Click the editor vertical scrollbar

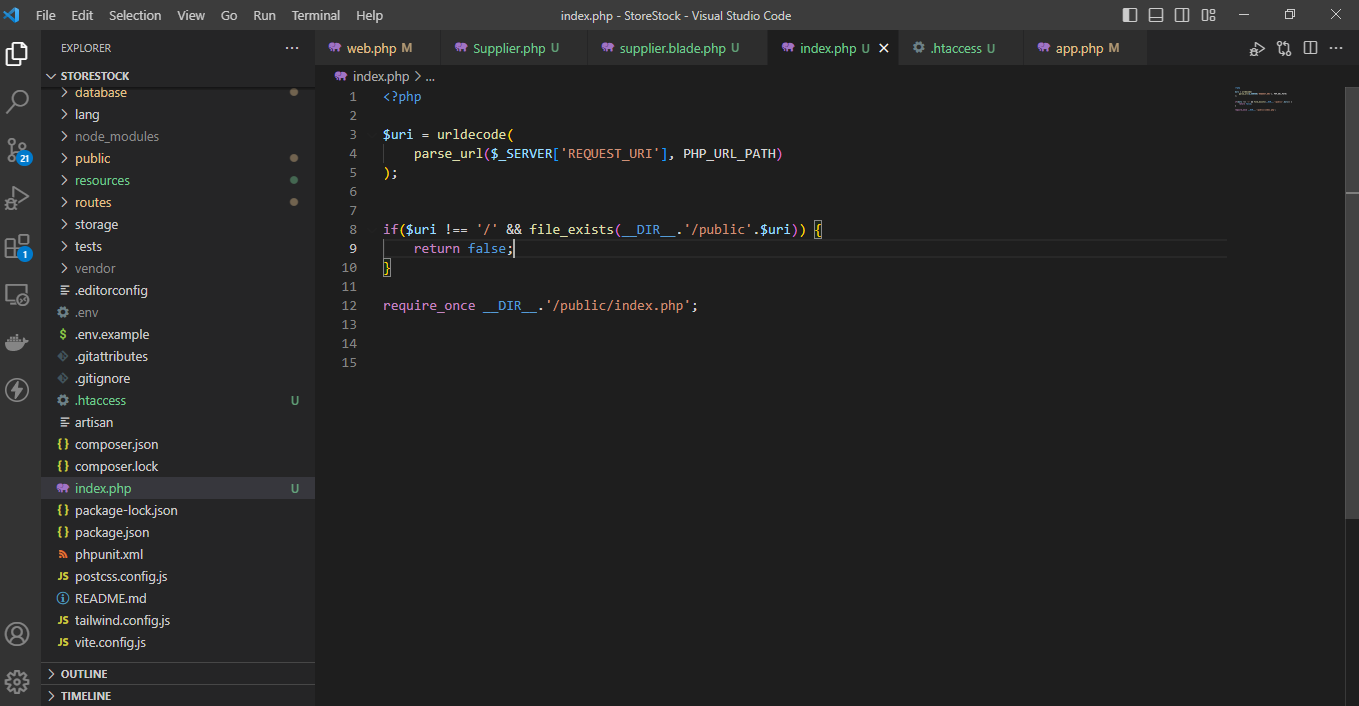coord(1351,300)
